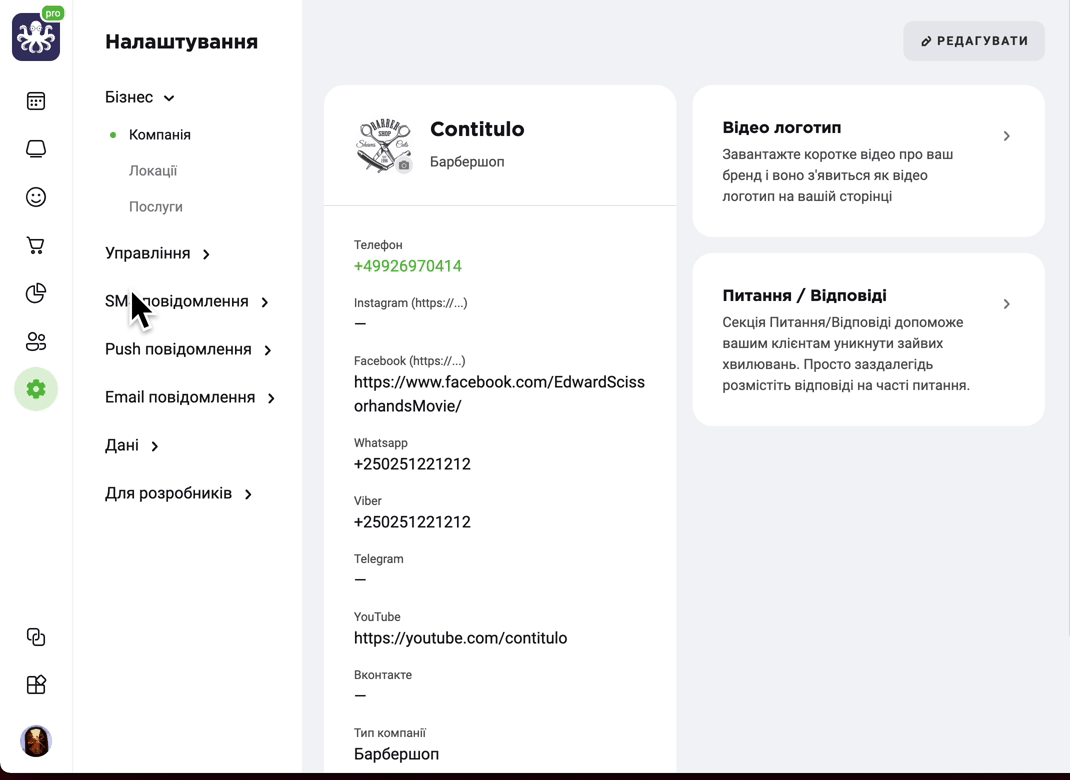Click the РЕДАГУВАТИ edit button
The image size is (1070, 780).
tap(974, 41)
